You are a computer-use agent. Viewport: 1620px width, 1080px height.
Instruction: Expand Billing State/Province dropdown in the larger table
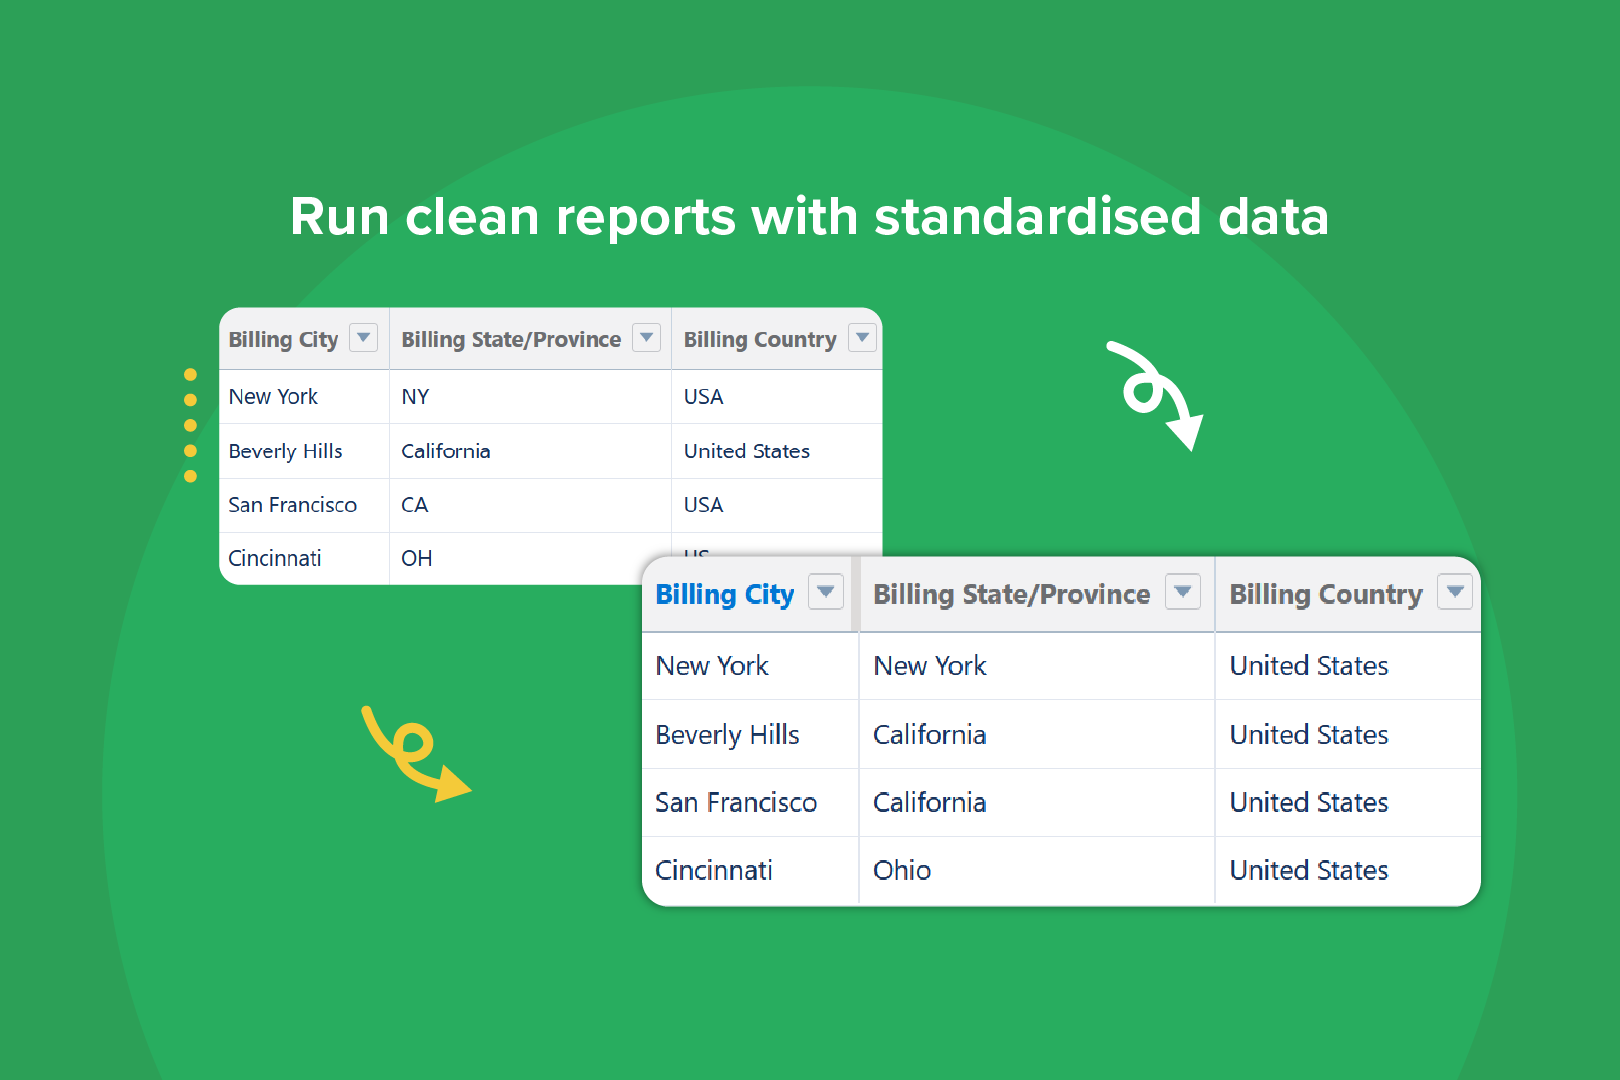1182,592
